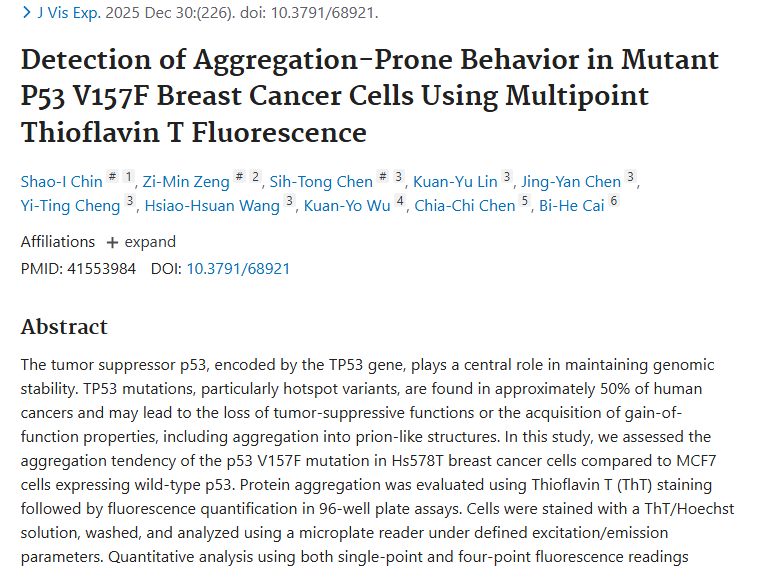Click the article title heading
Image resolution: width=760 pixels, height=570 pixels.
(370, 95)
